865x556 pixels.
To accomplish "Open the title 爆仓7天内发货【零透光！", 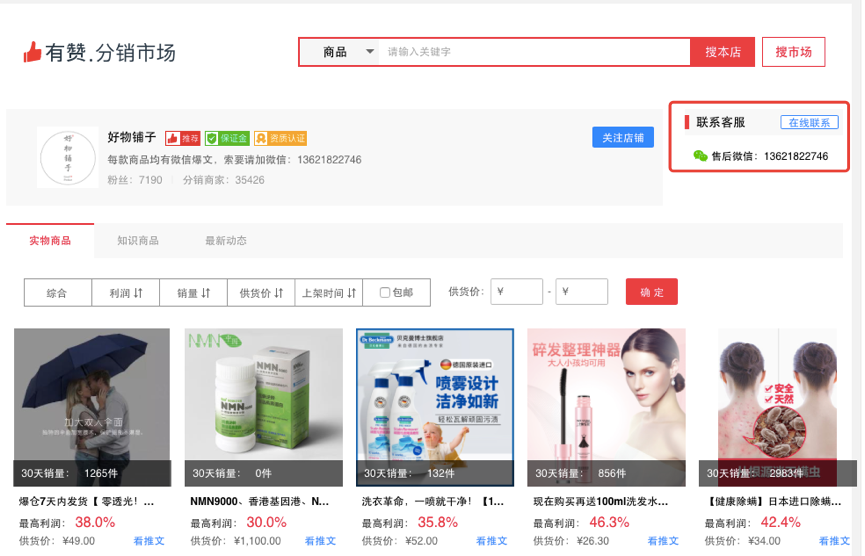I will coord(87,502).
